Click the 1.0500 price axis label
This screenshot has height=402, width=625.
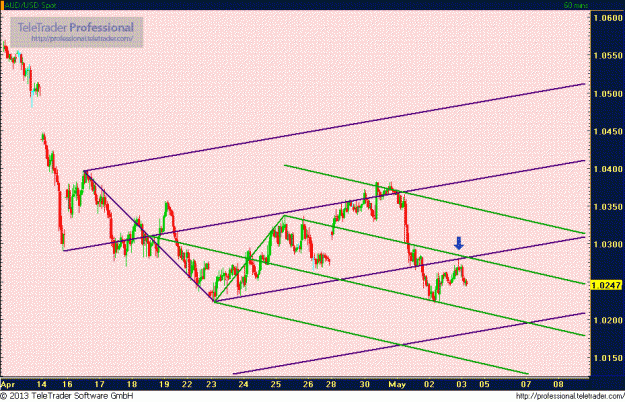[607, 94]
